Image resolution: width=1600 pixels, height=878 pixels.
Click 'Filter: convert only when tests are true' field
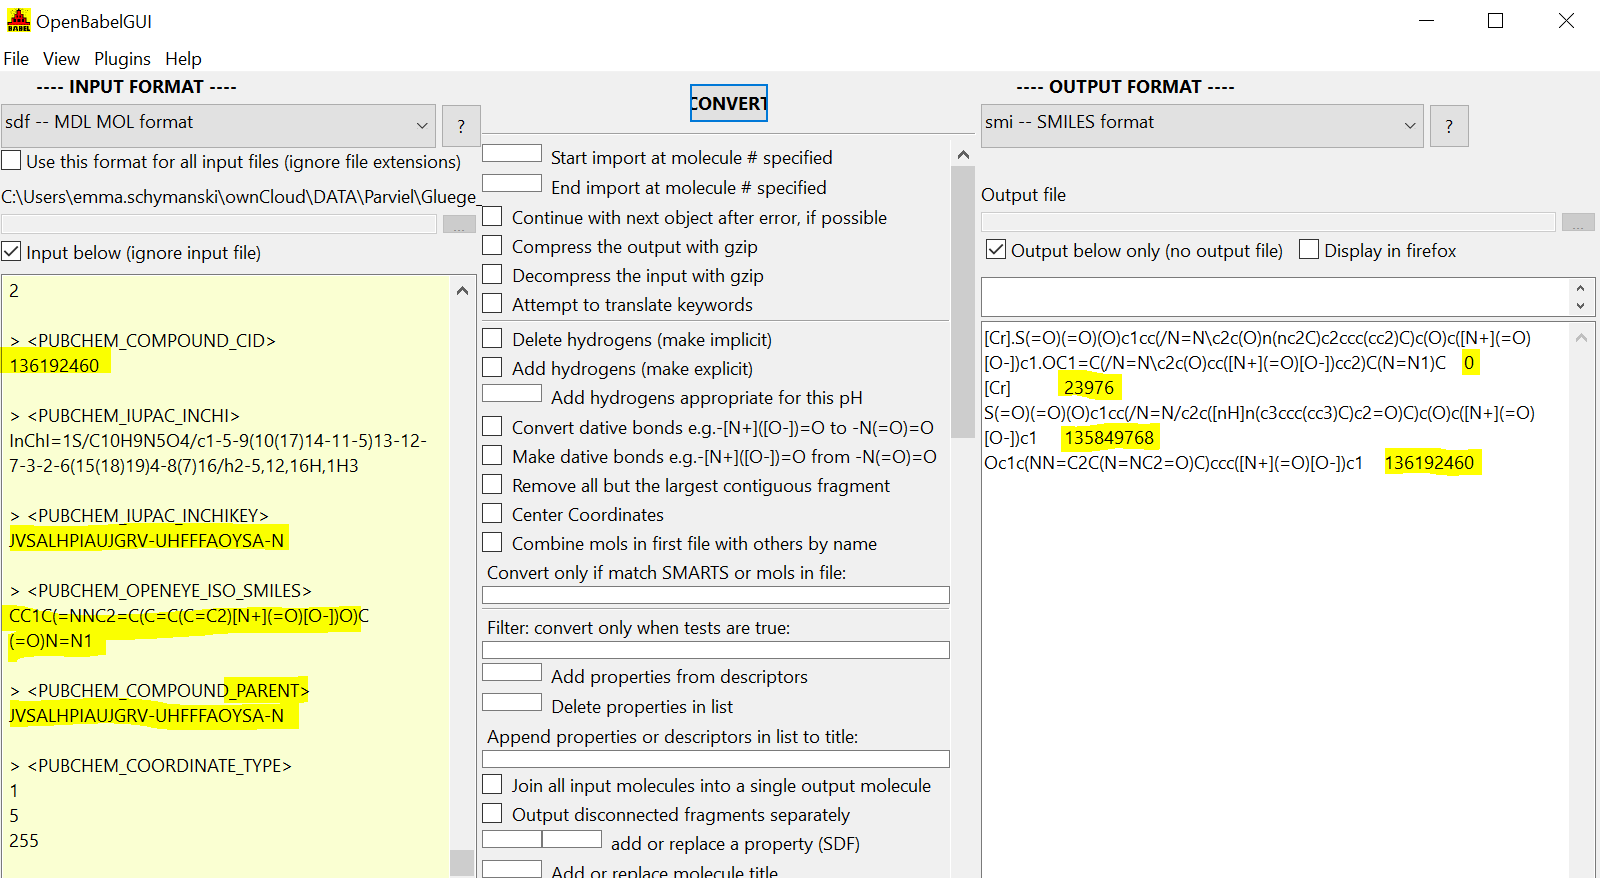pos(716,650)
